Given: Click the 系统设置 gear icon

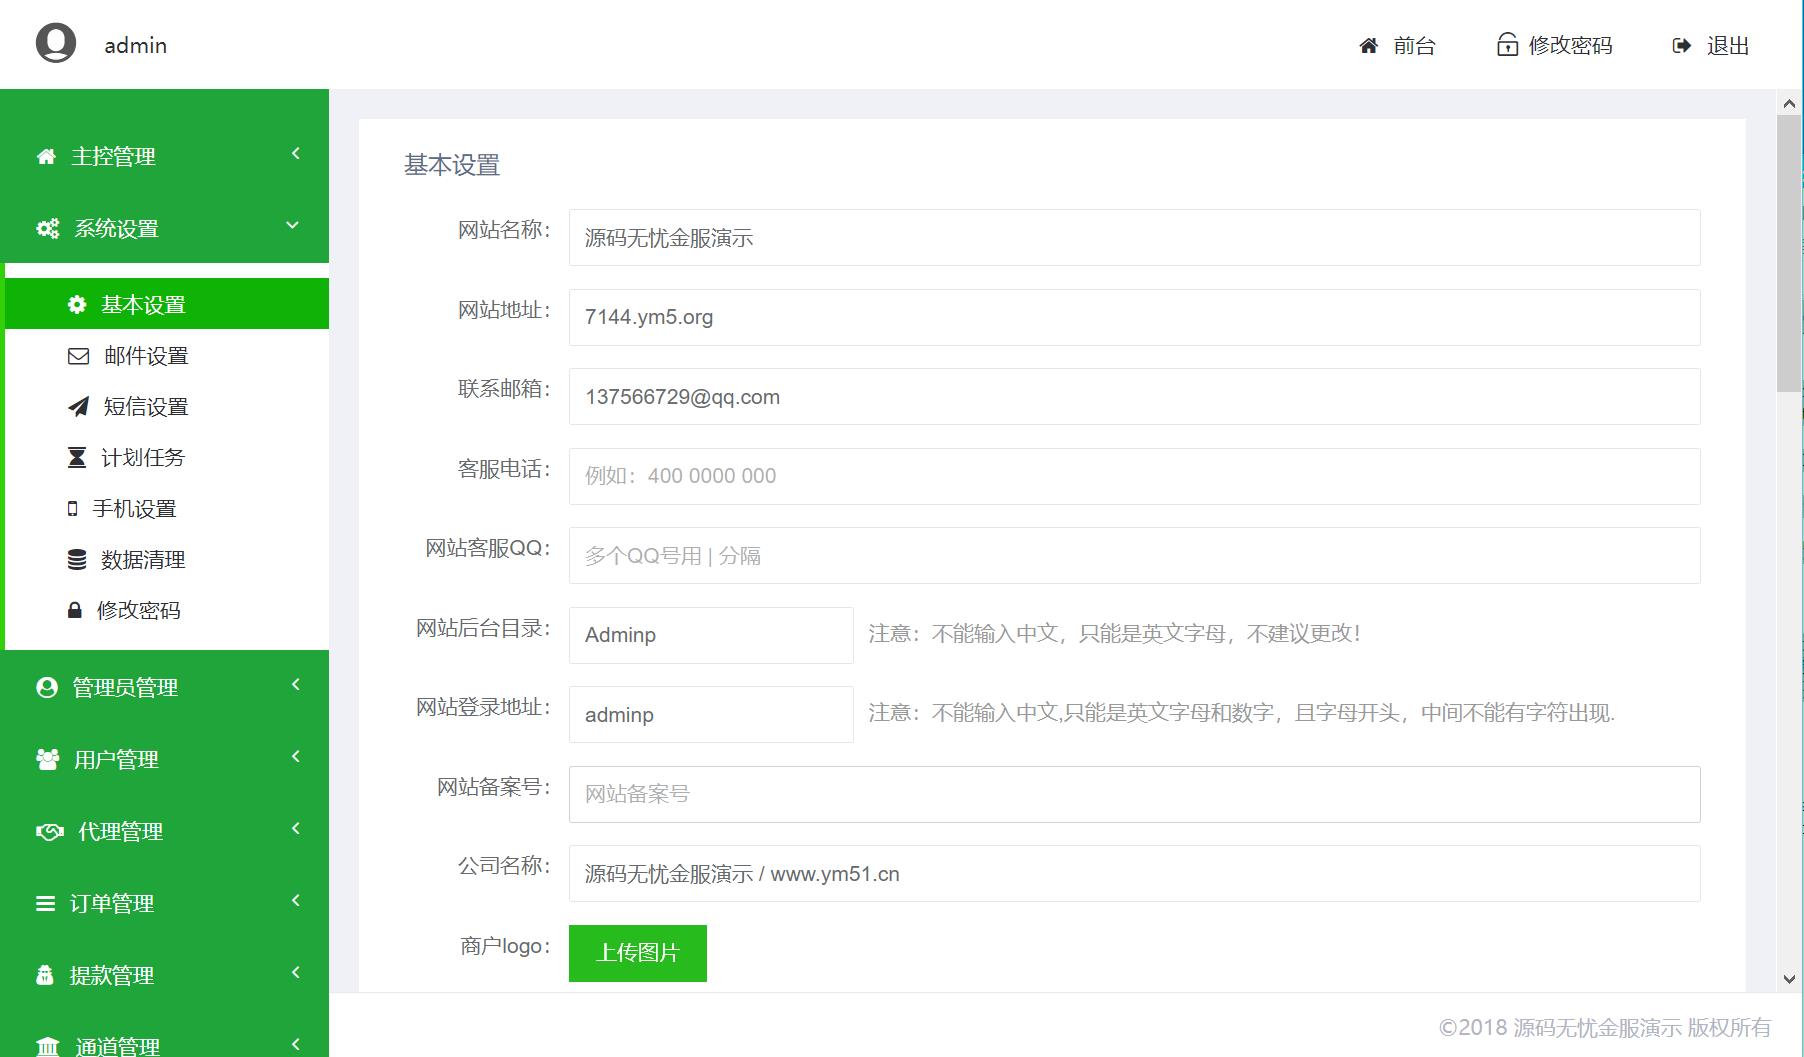Looking at the screenshot, I should 46,228.
